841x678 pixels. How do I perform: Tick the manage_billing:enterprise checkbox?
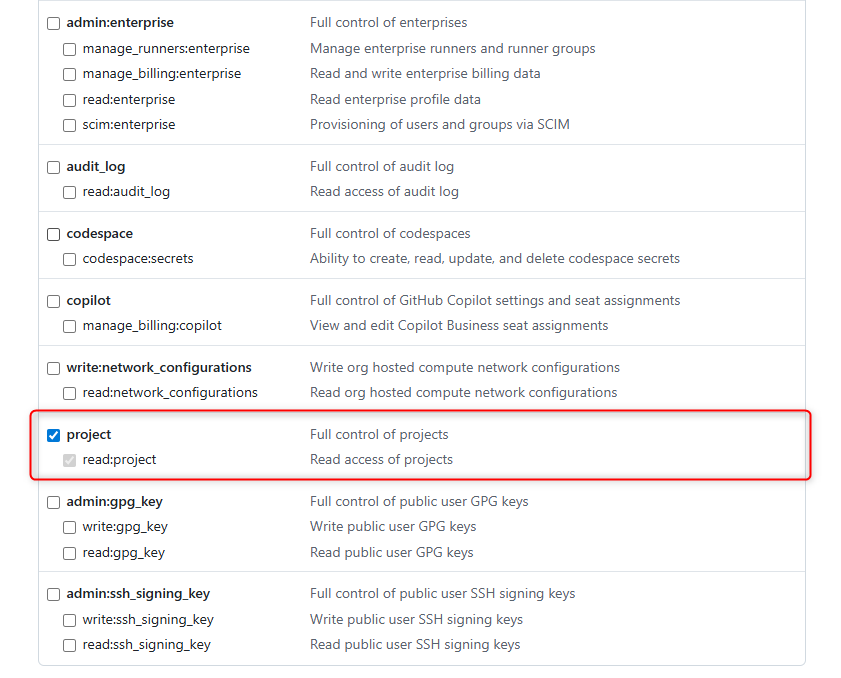pos(70,74)
